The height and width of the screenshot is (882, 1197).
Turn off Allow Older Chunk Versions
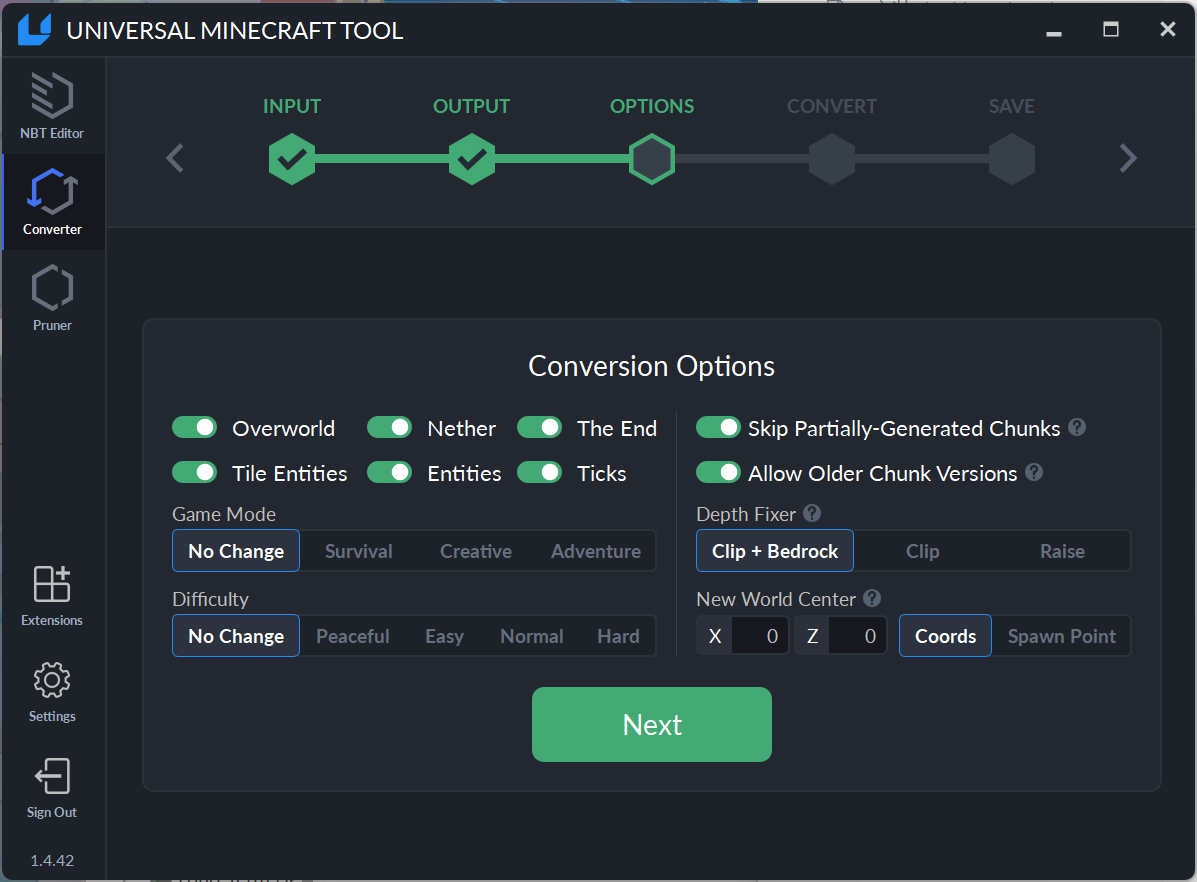click(x=718, y=473)
